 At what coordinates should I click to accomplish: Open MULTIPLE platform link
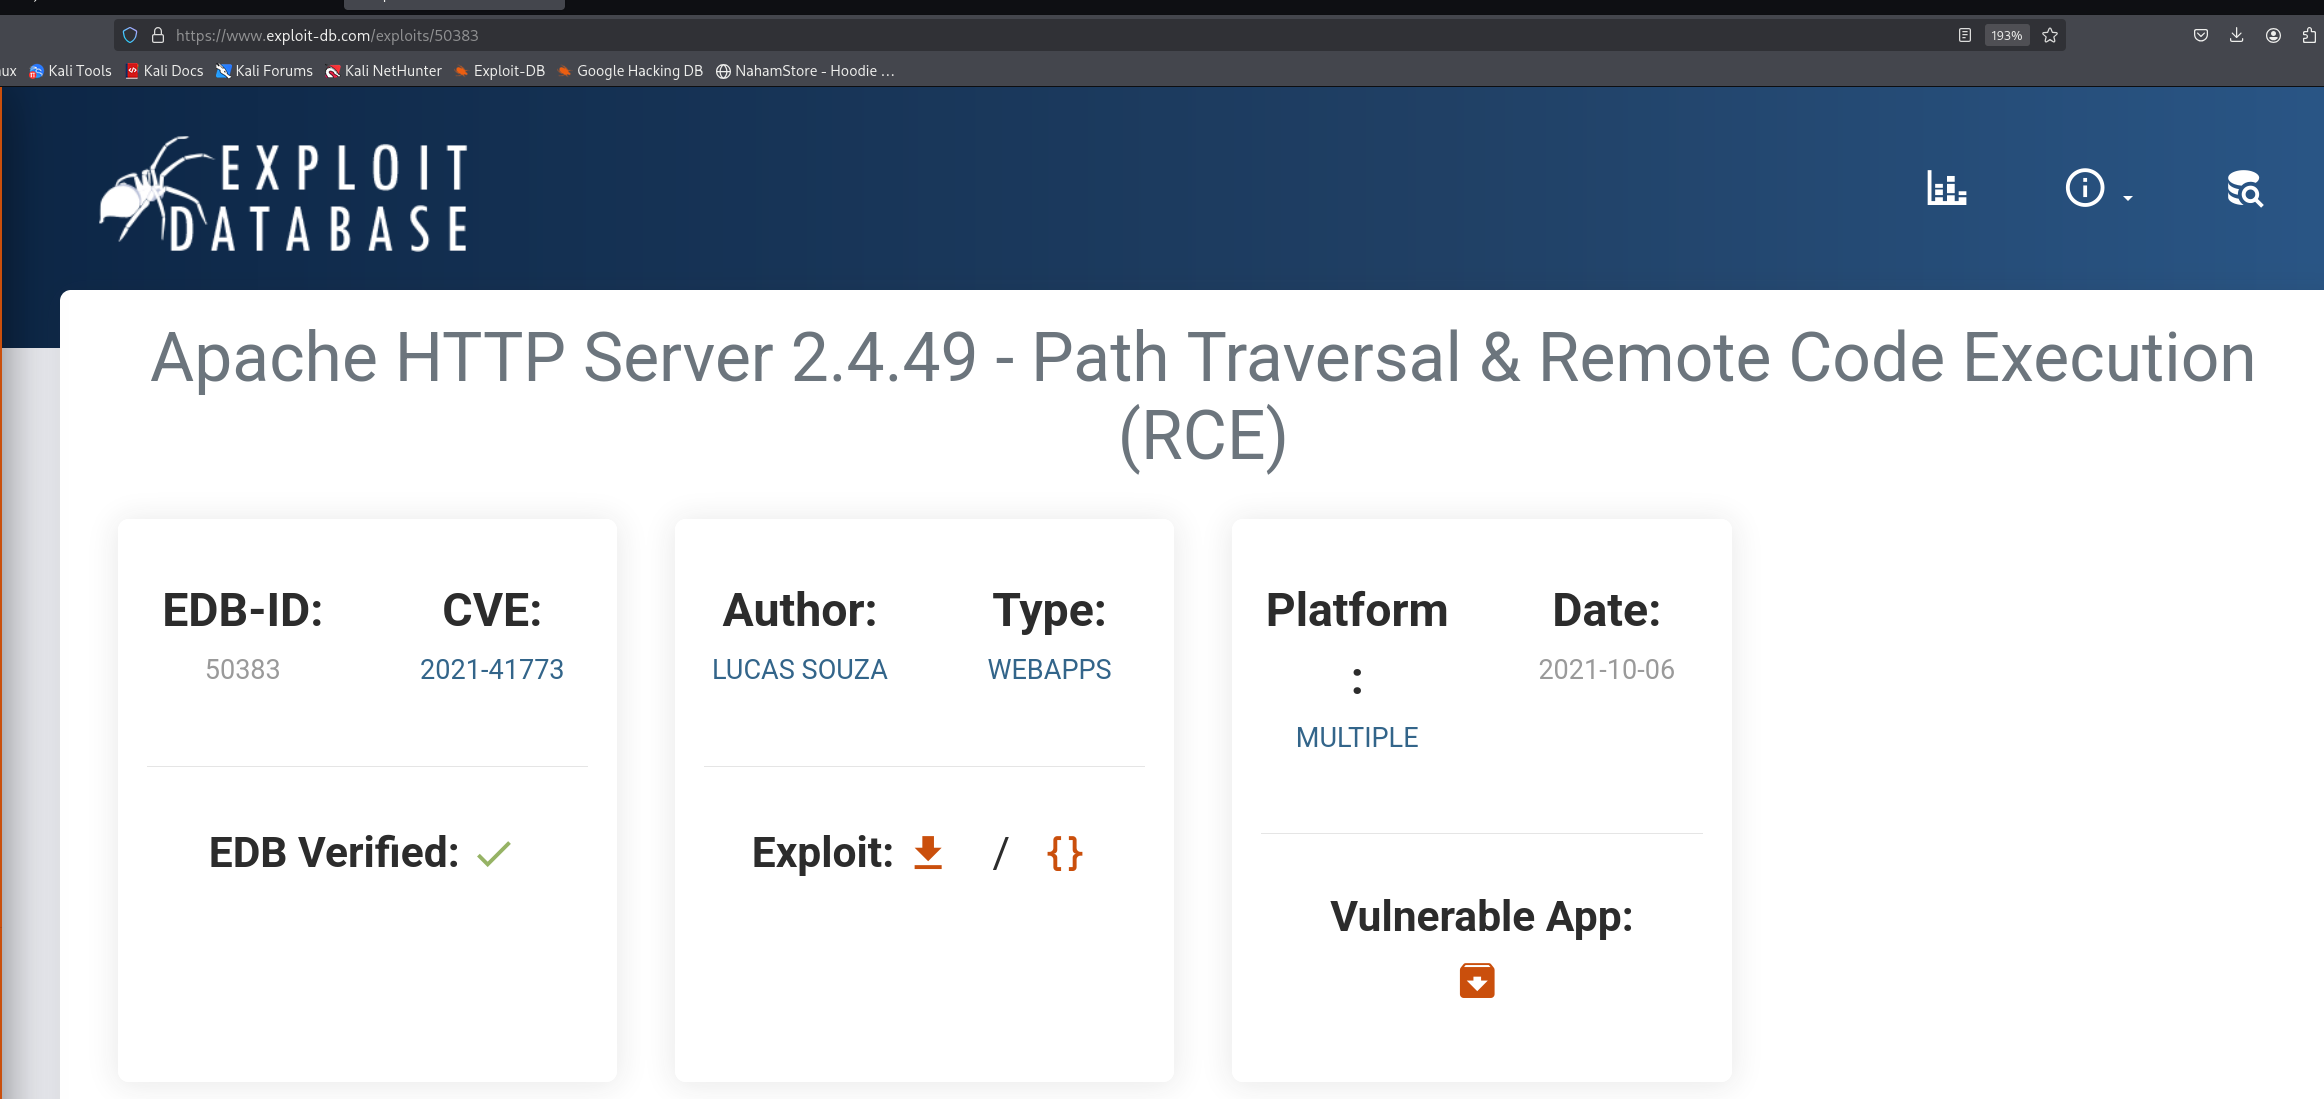pos(1357,737)
